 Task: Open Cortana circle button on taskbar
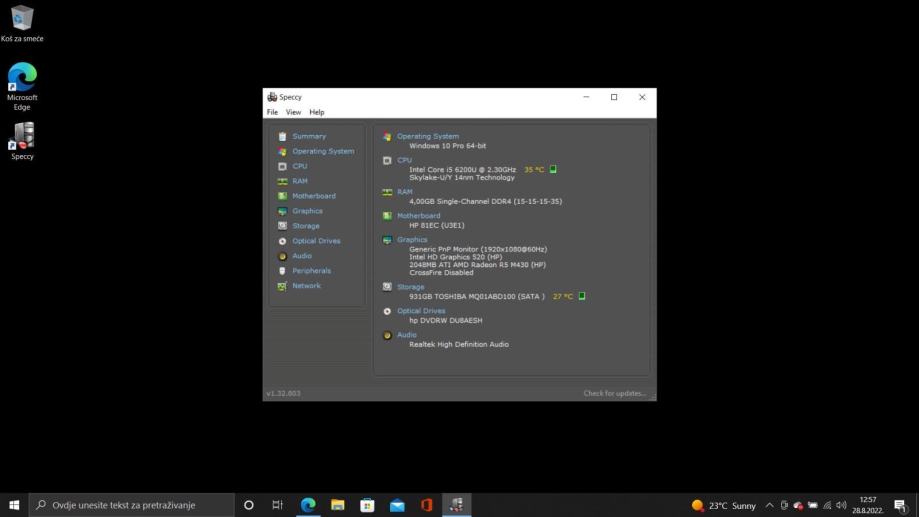249,505
